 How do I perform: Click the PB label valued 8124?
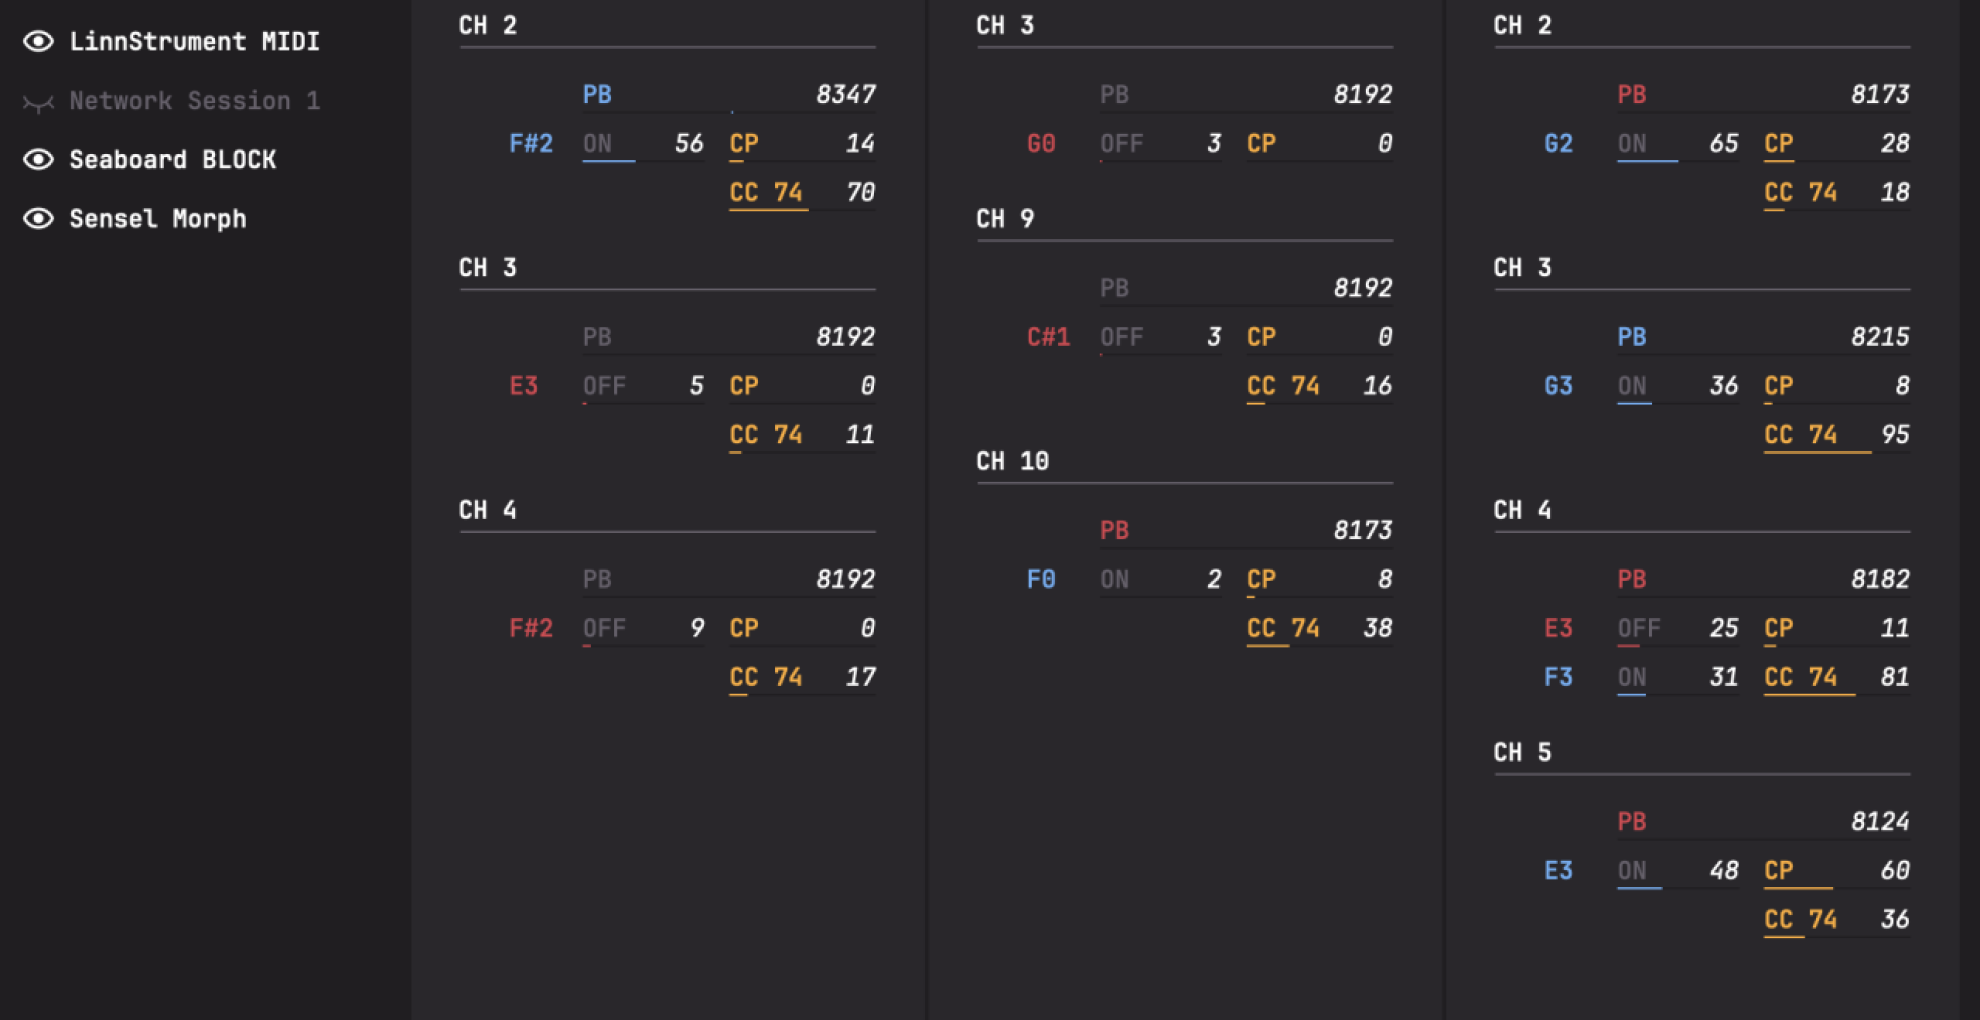point(1631,822)
